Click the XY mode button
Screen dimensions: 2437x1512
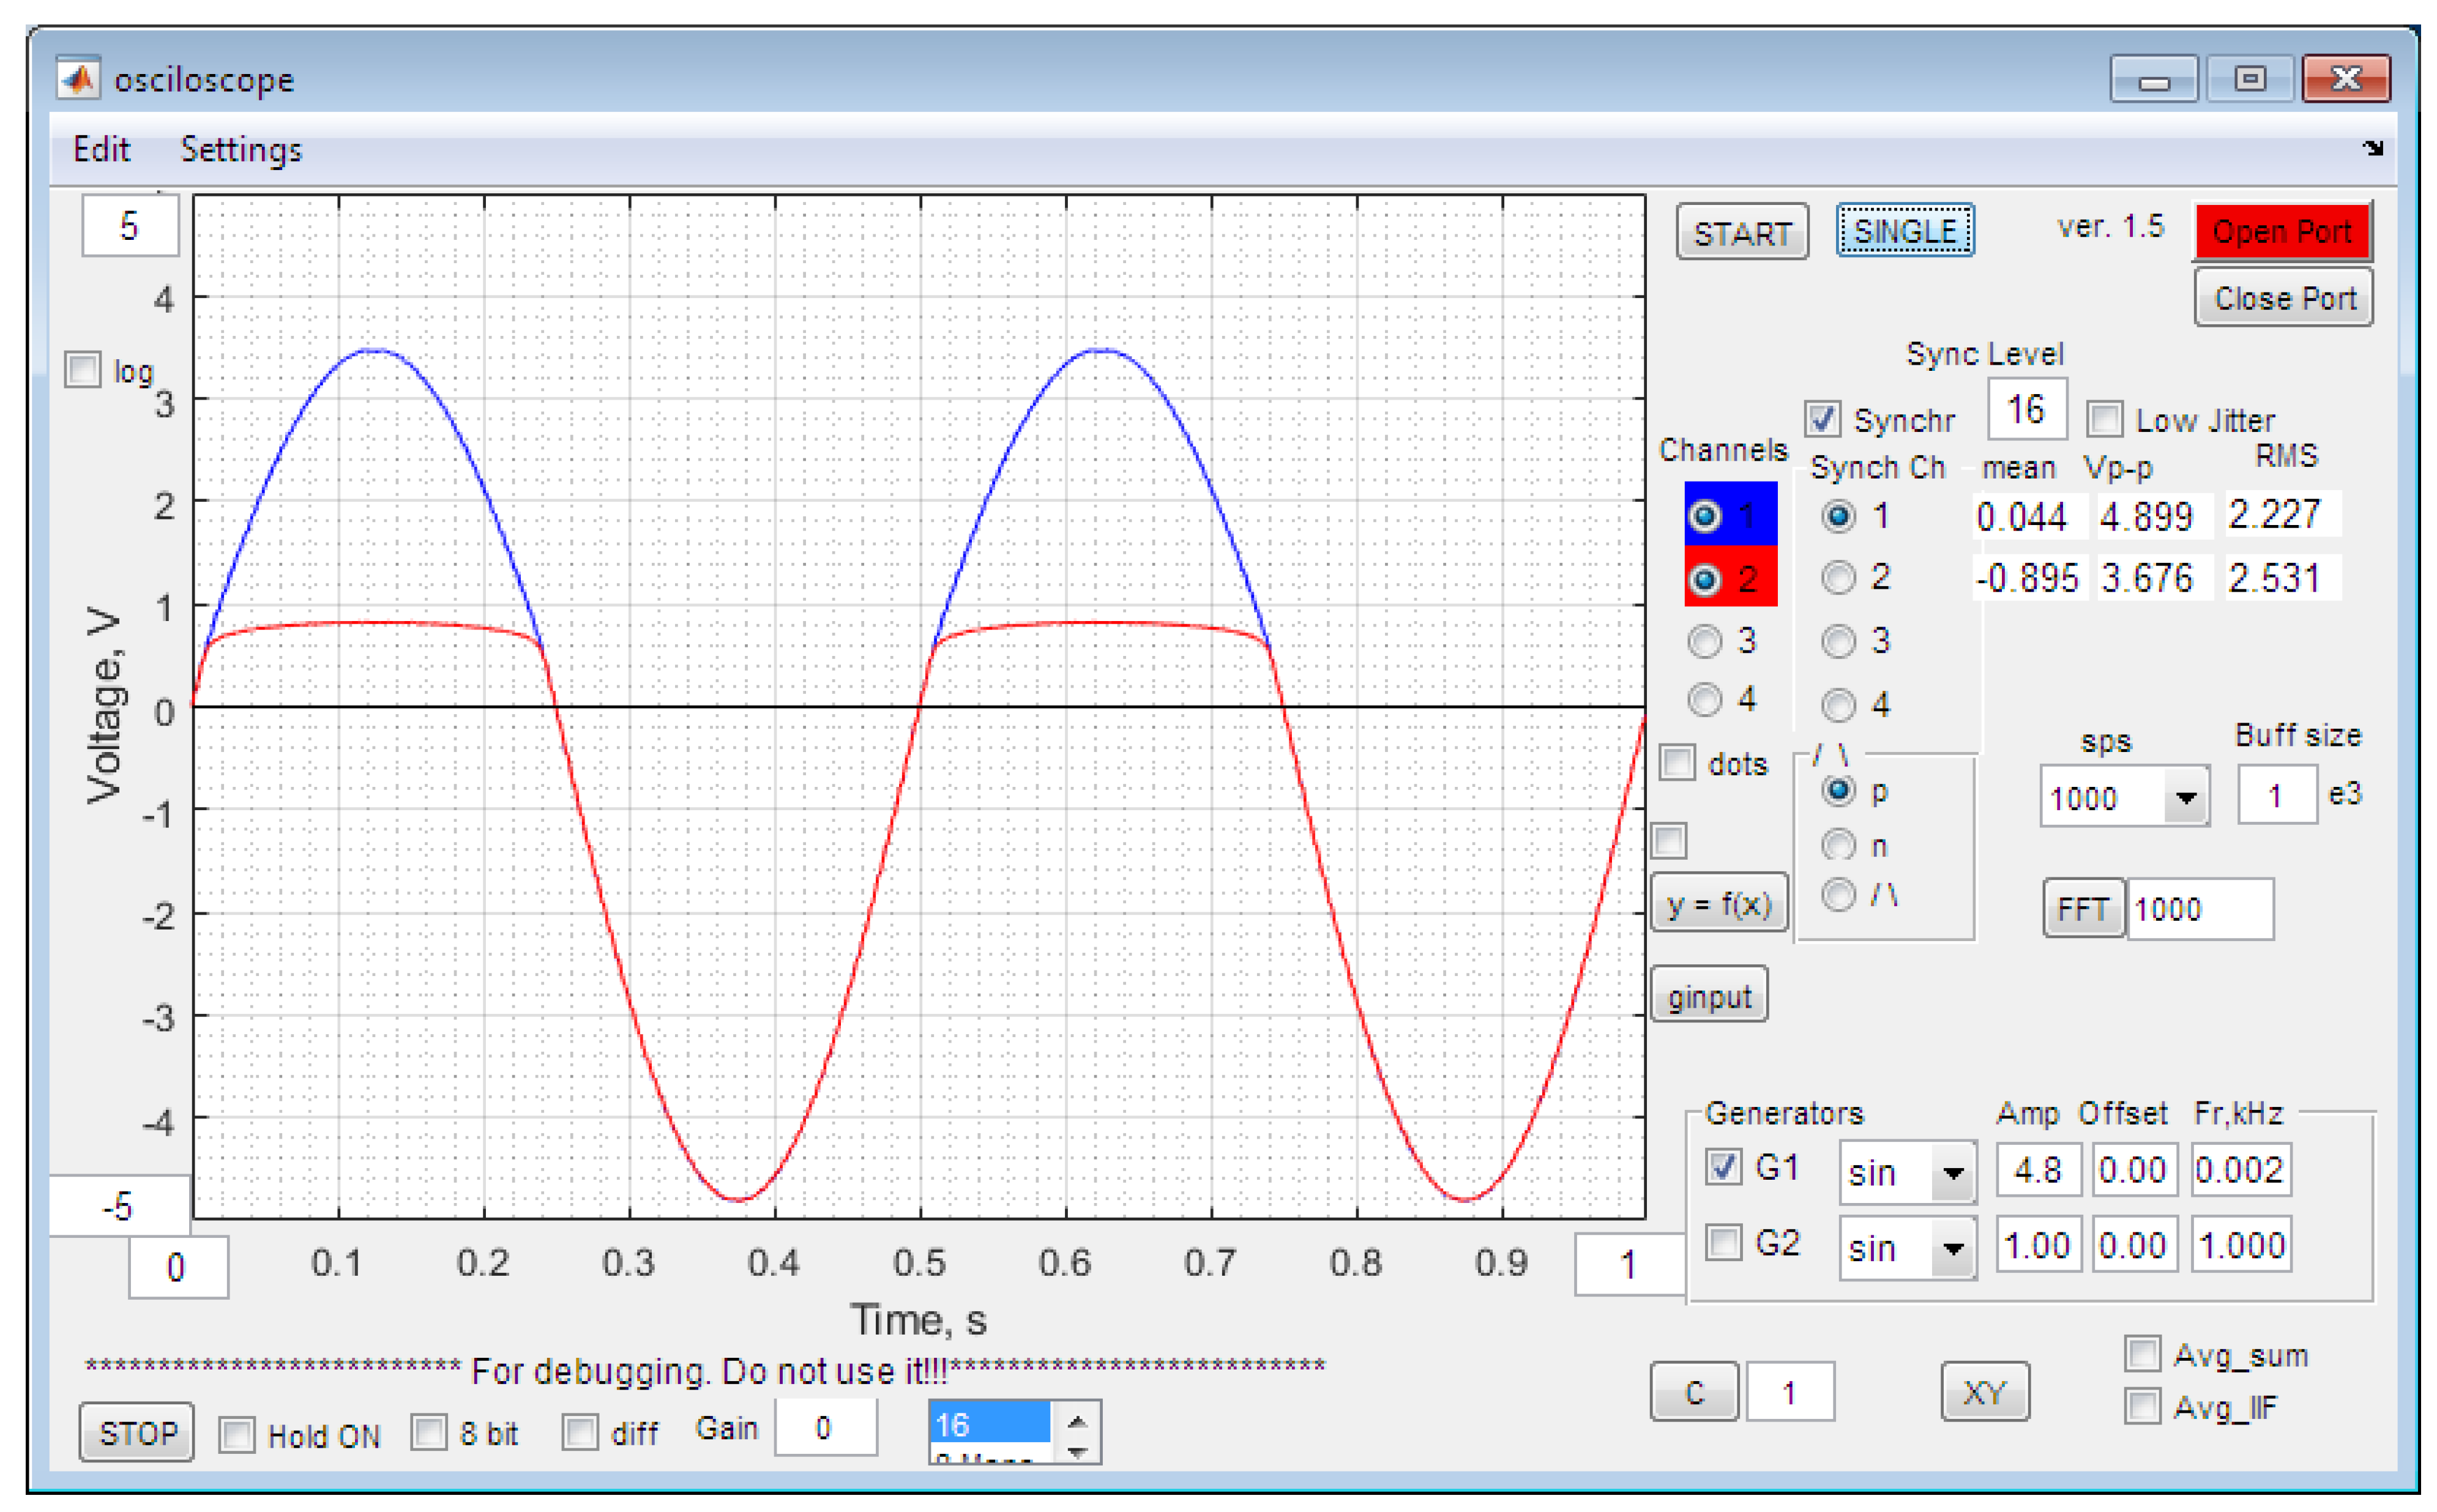(1984, 1391)
